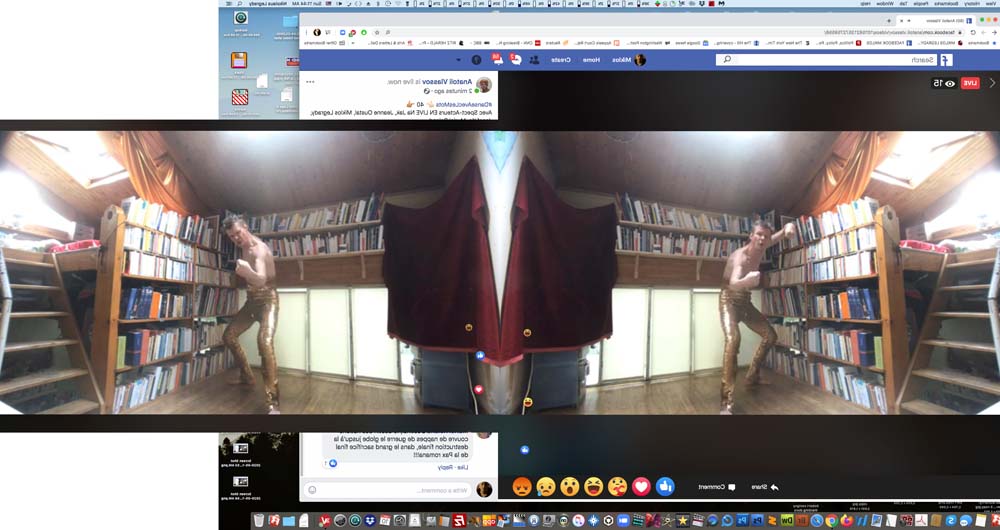Viewport: 1000px width, 530px height.
Task: Select the Angry face reaction
Action: (x=521, y=487)
